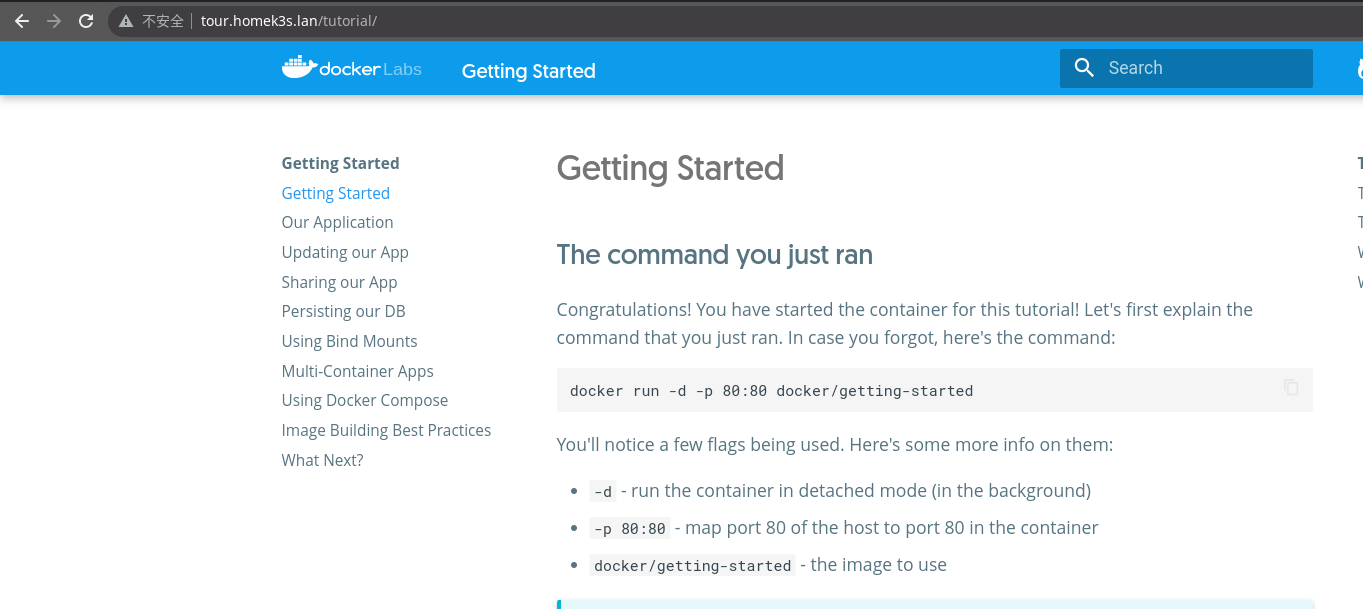The height and width of the screenshot is (609, 1363).
Task: Open the Updating our App page
Action: [345, 252]
